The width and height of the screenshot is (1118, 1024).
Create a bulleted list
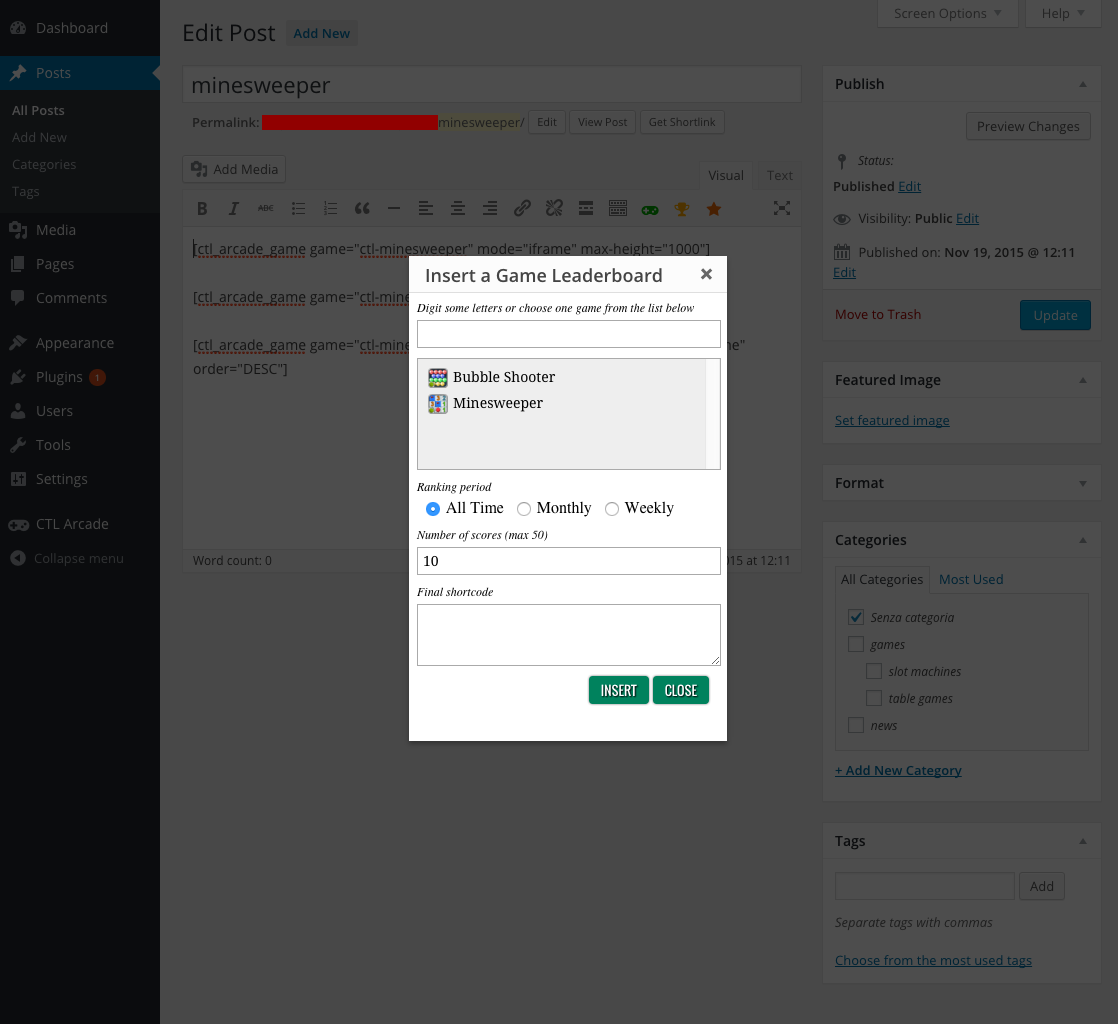[298, 208]
